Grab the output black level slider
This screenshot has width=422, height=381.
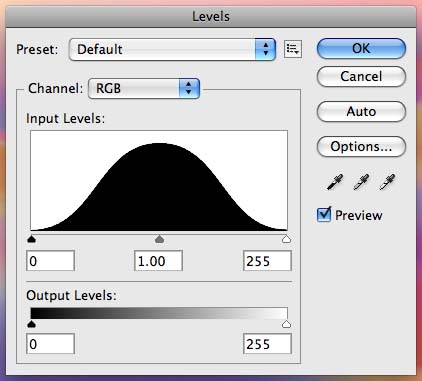point(31,324)
